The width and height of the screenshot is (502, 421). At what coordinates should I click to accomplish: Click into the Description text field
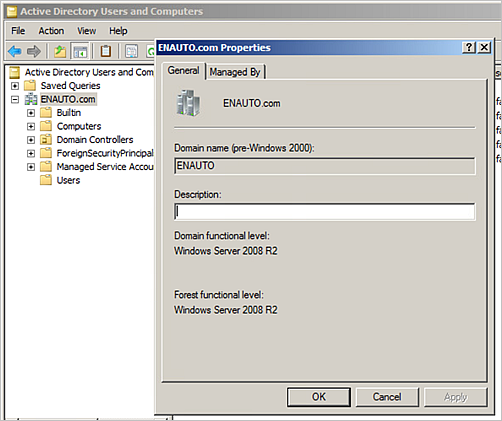click(325, 212)
